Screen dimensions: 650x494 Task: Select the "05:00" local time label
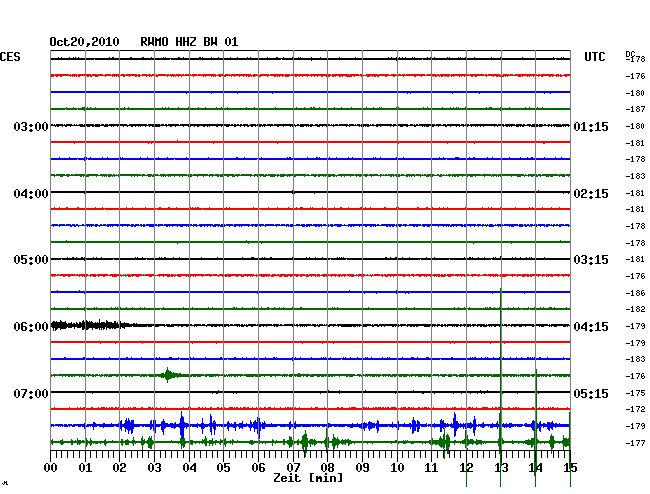[31, 260]
